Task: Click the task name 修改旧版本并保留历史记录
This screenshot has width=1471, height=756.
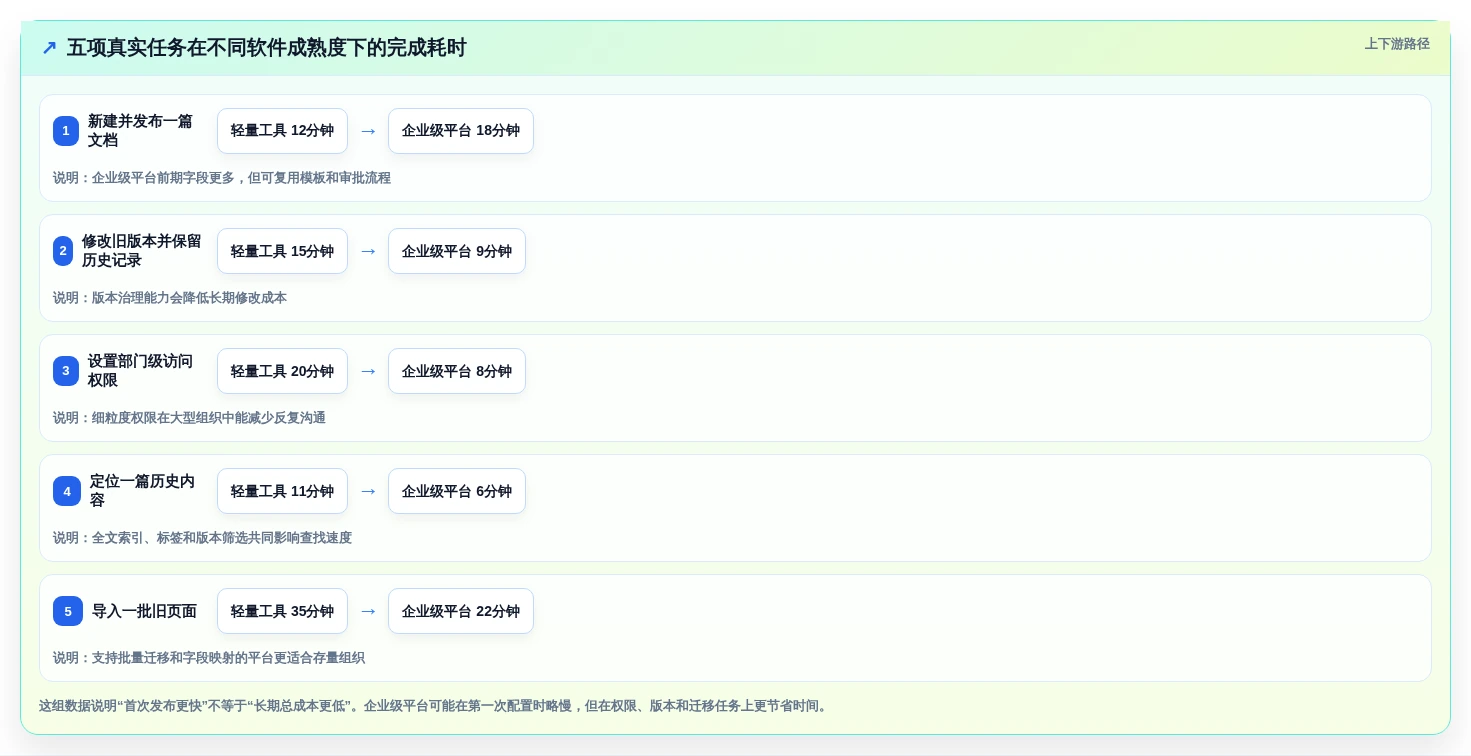Action: point(142,251)
